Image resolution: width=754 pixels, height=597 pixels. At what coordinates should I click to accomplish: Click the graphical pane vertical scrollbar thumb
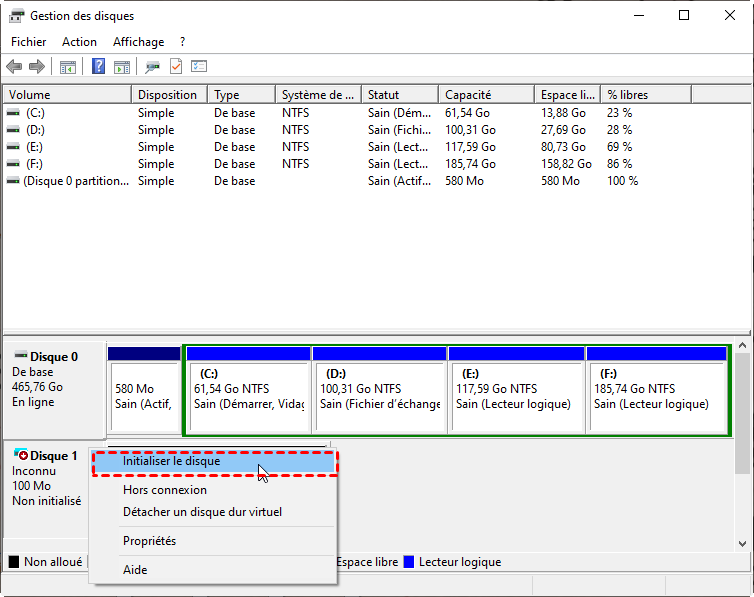tap(742, 413)
